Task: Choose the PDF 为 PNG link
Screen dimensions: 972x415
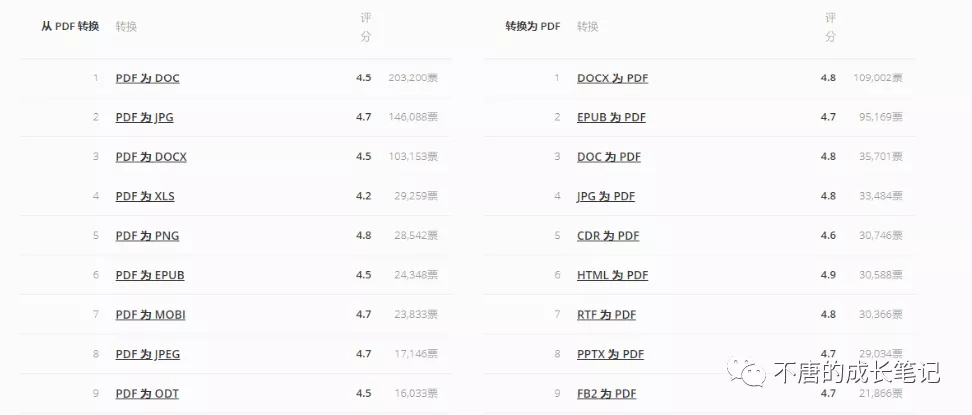Action: [x=147, y=236]
